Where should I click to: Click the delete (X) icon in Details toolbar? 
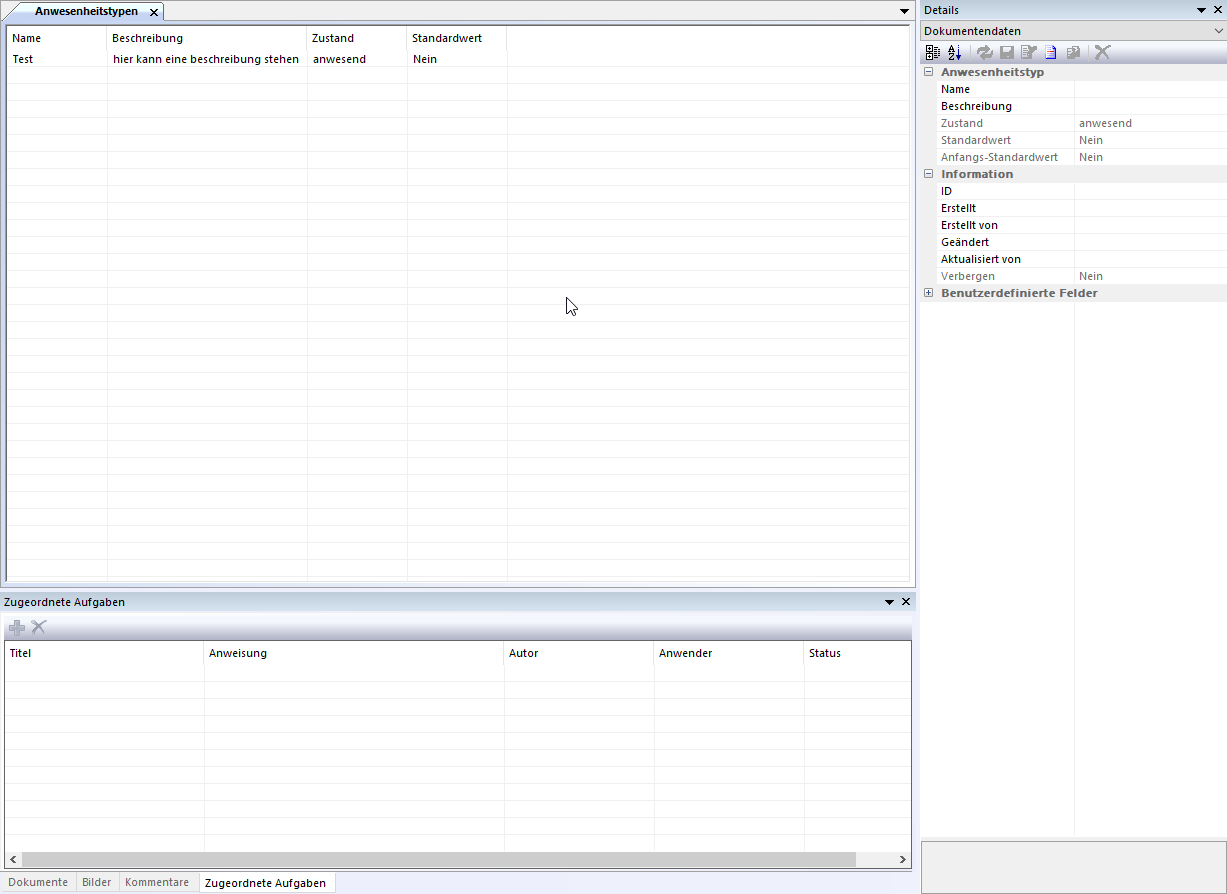tap(1101, 52)
